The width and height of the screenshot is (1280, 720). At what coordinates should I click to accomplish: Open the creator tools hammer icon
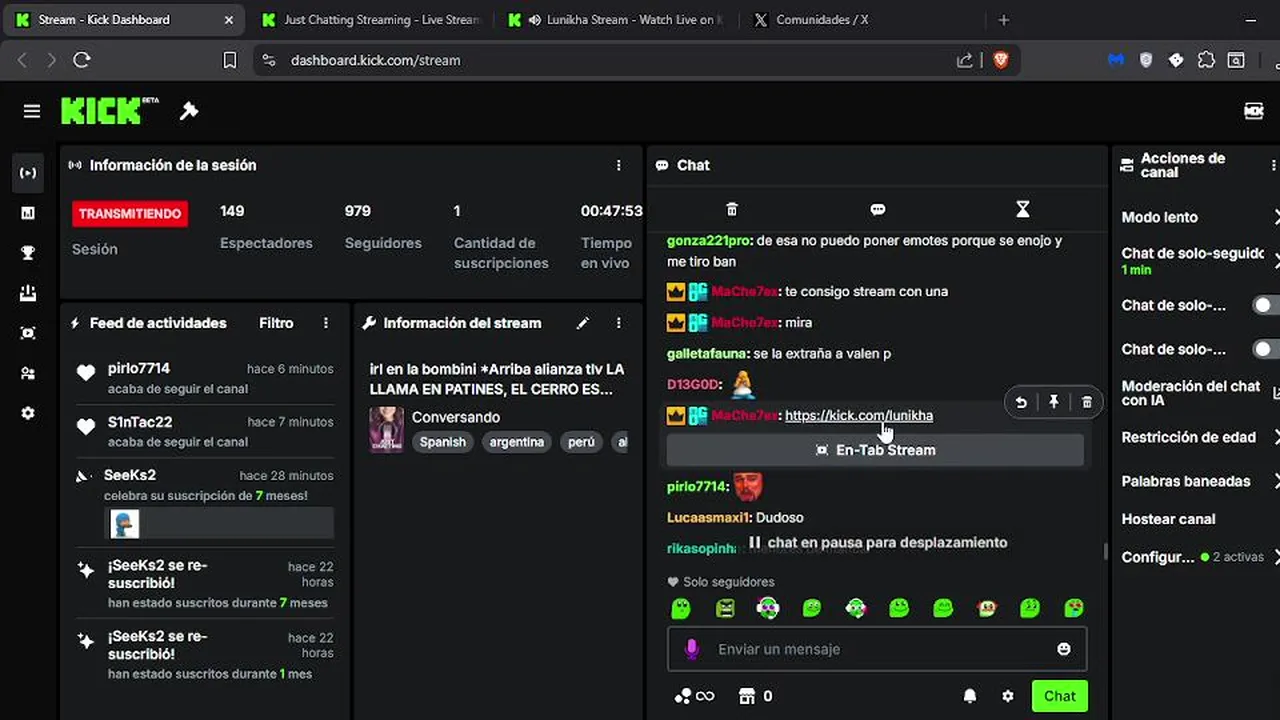point(189,111)
